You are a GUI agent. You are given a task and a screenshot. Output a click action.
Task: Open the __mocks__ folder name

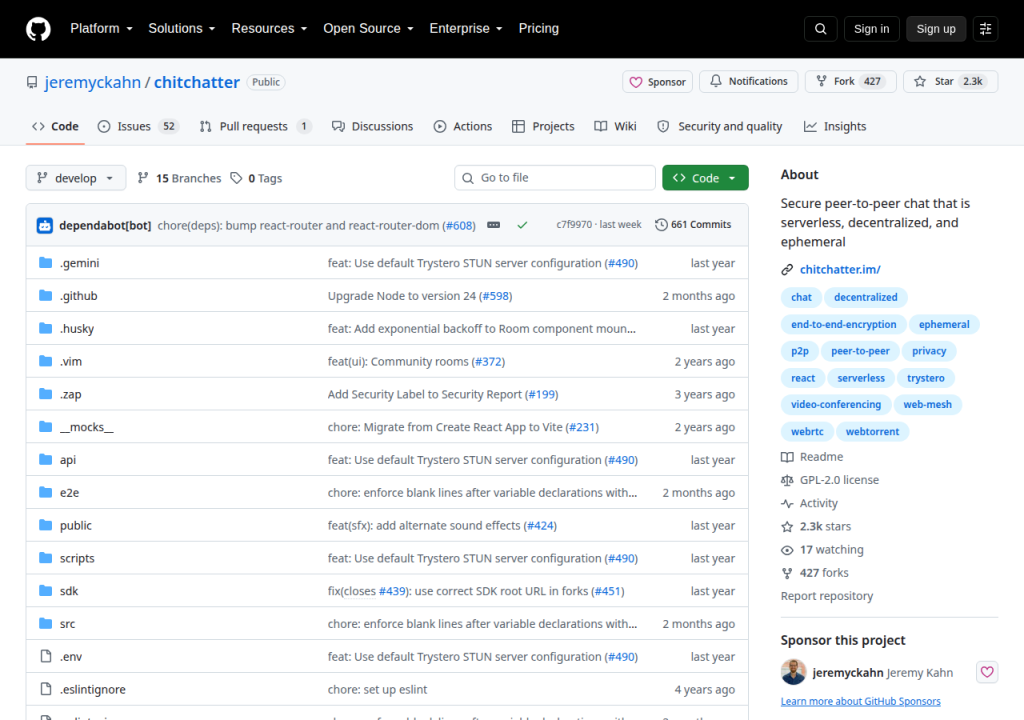pyautogui.click(x=87, y=427)
